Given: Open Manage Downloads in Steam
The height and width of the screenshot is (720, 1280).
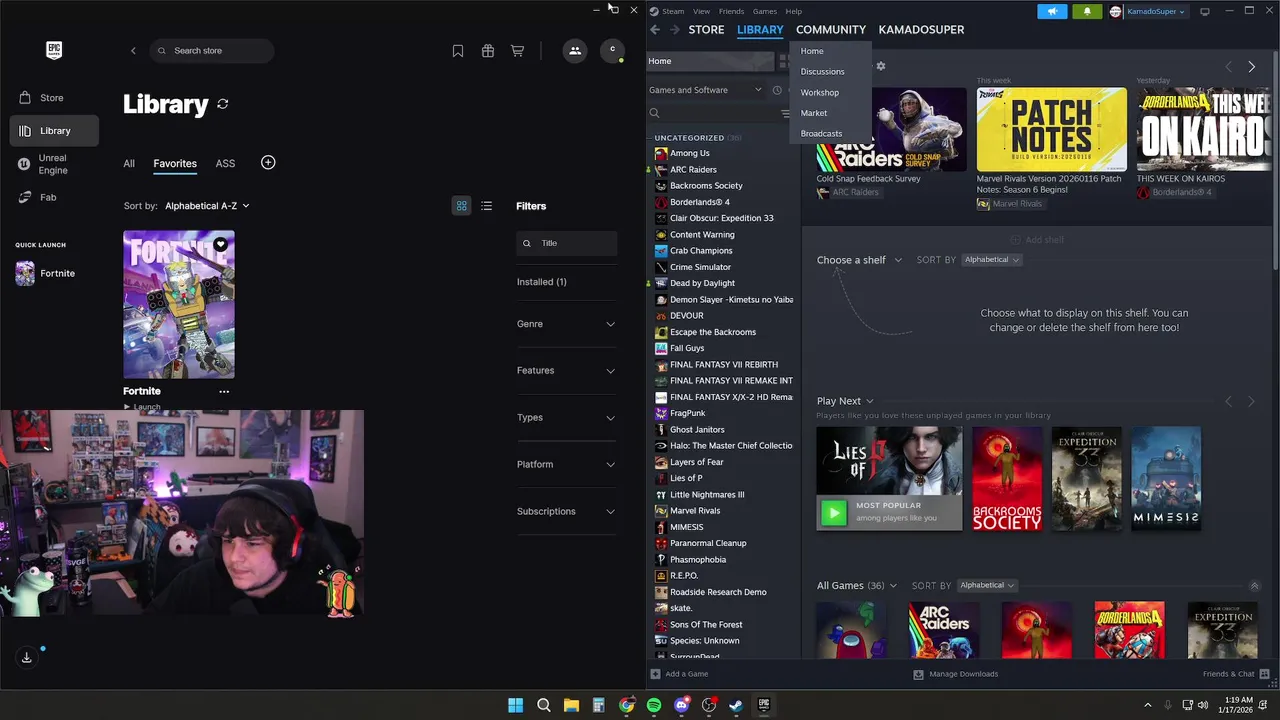Looking at the screenshot, I should pos(956,674).
